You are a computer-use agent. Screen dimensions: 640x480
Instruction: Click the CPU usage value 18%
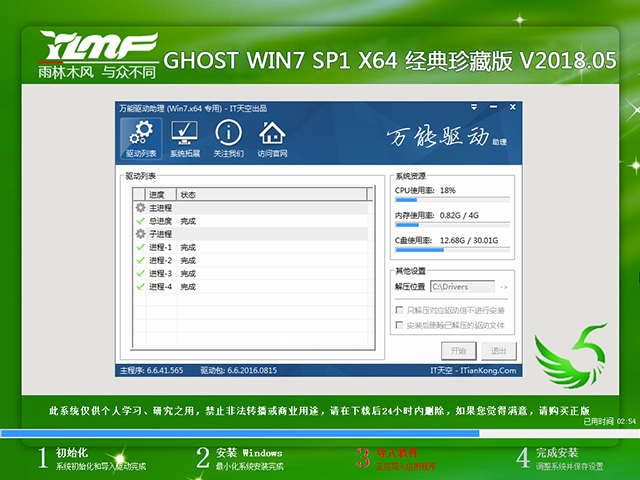pos(448,190)
